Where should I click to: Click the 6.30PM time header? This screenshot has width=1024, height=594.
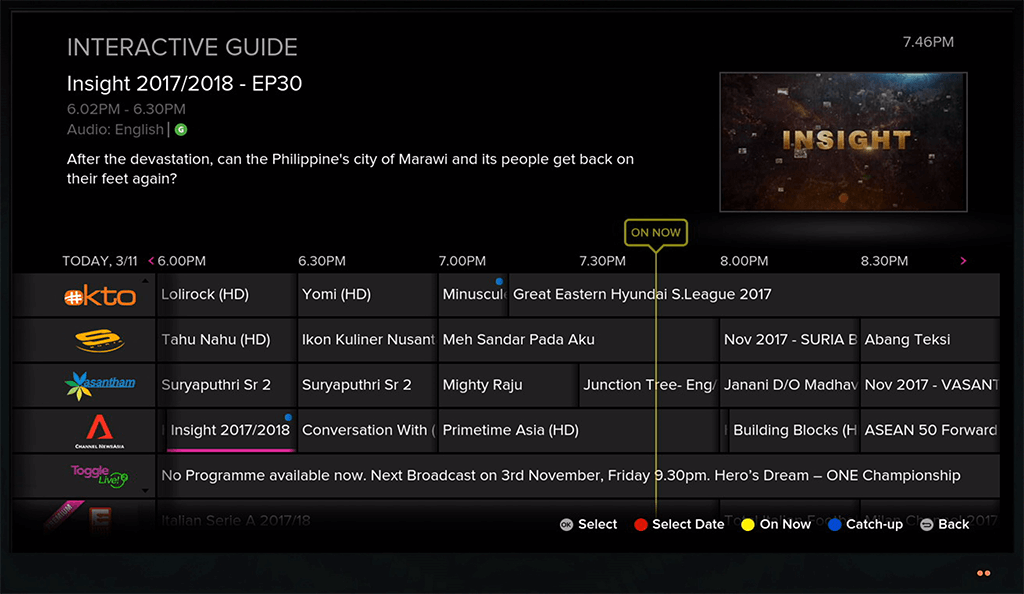322,261
